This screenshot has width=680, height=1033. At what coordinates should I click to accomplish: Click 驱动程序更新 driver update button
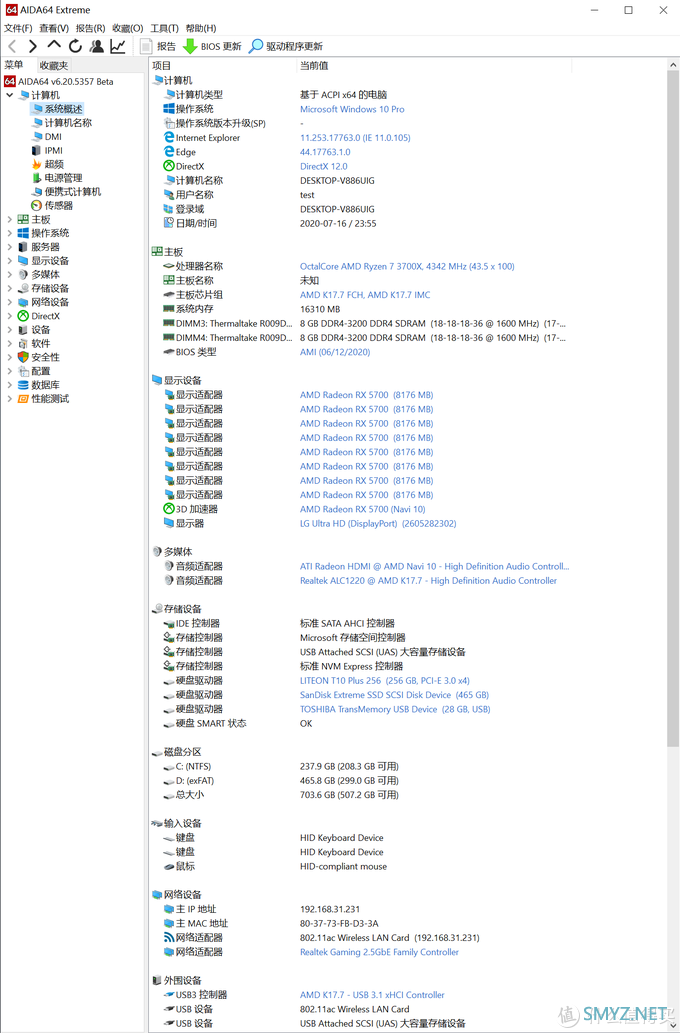click(x=286, y=46)
